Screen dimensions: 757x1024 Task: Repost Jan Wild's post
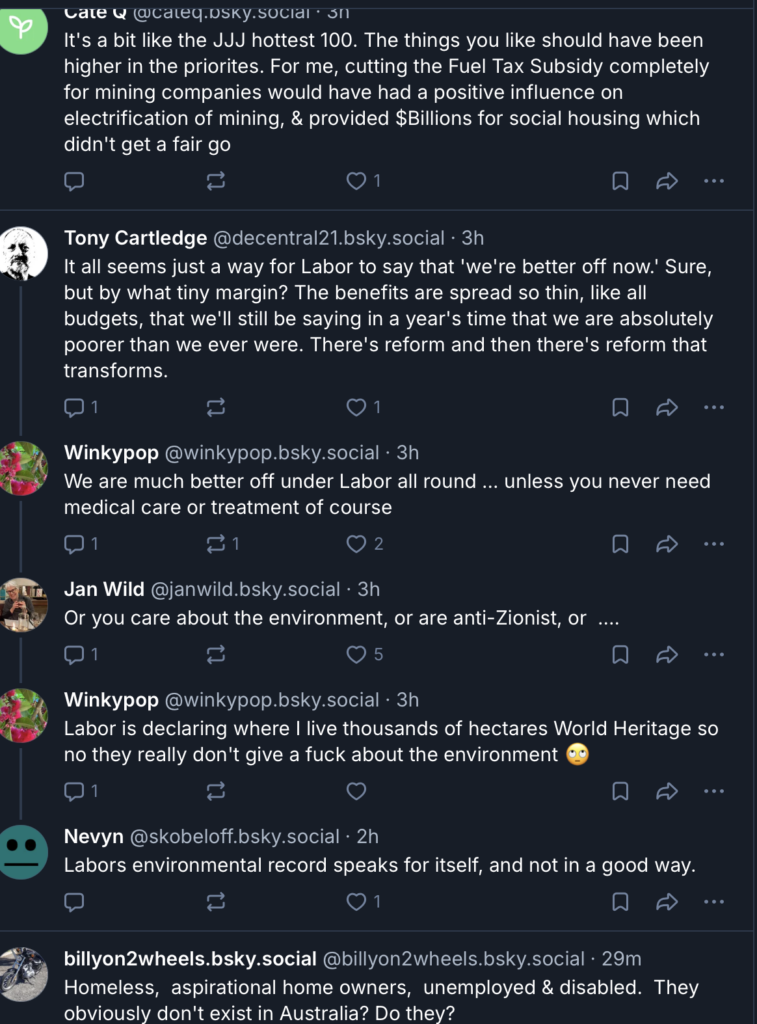(216, 654)
